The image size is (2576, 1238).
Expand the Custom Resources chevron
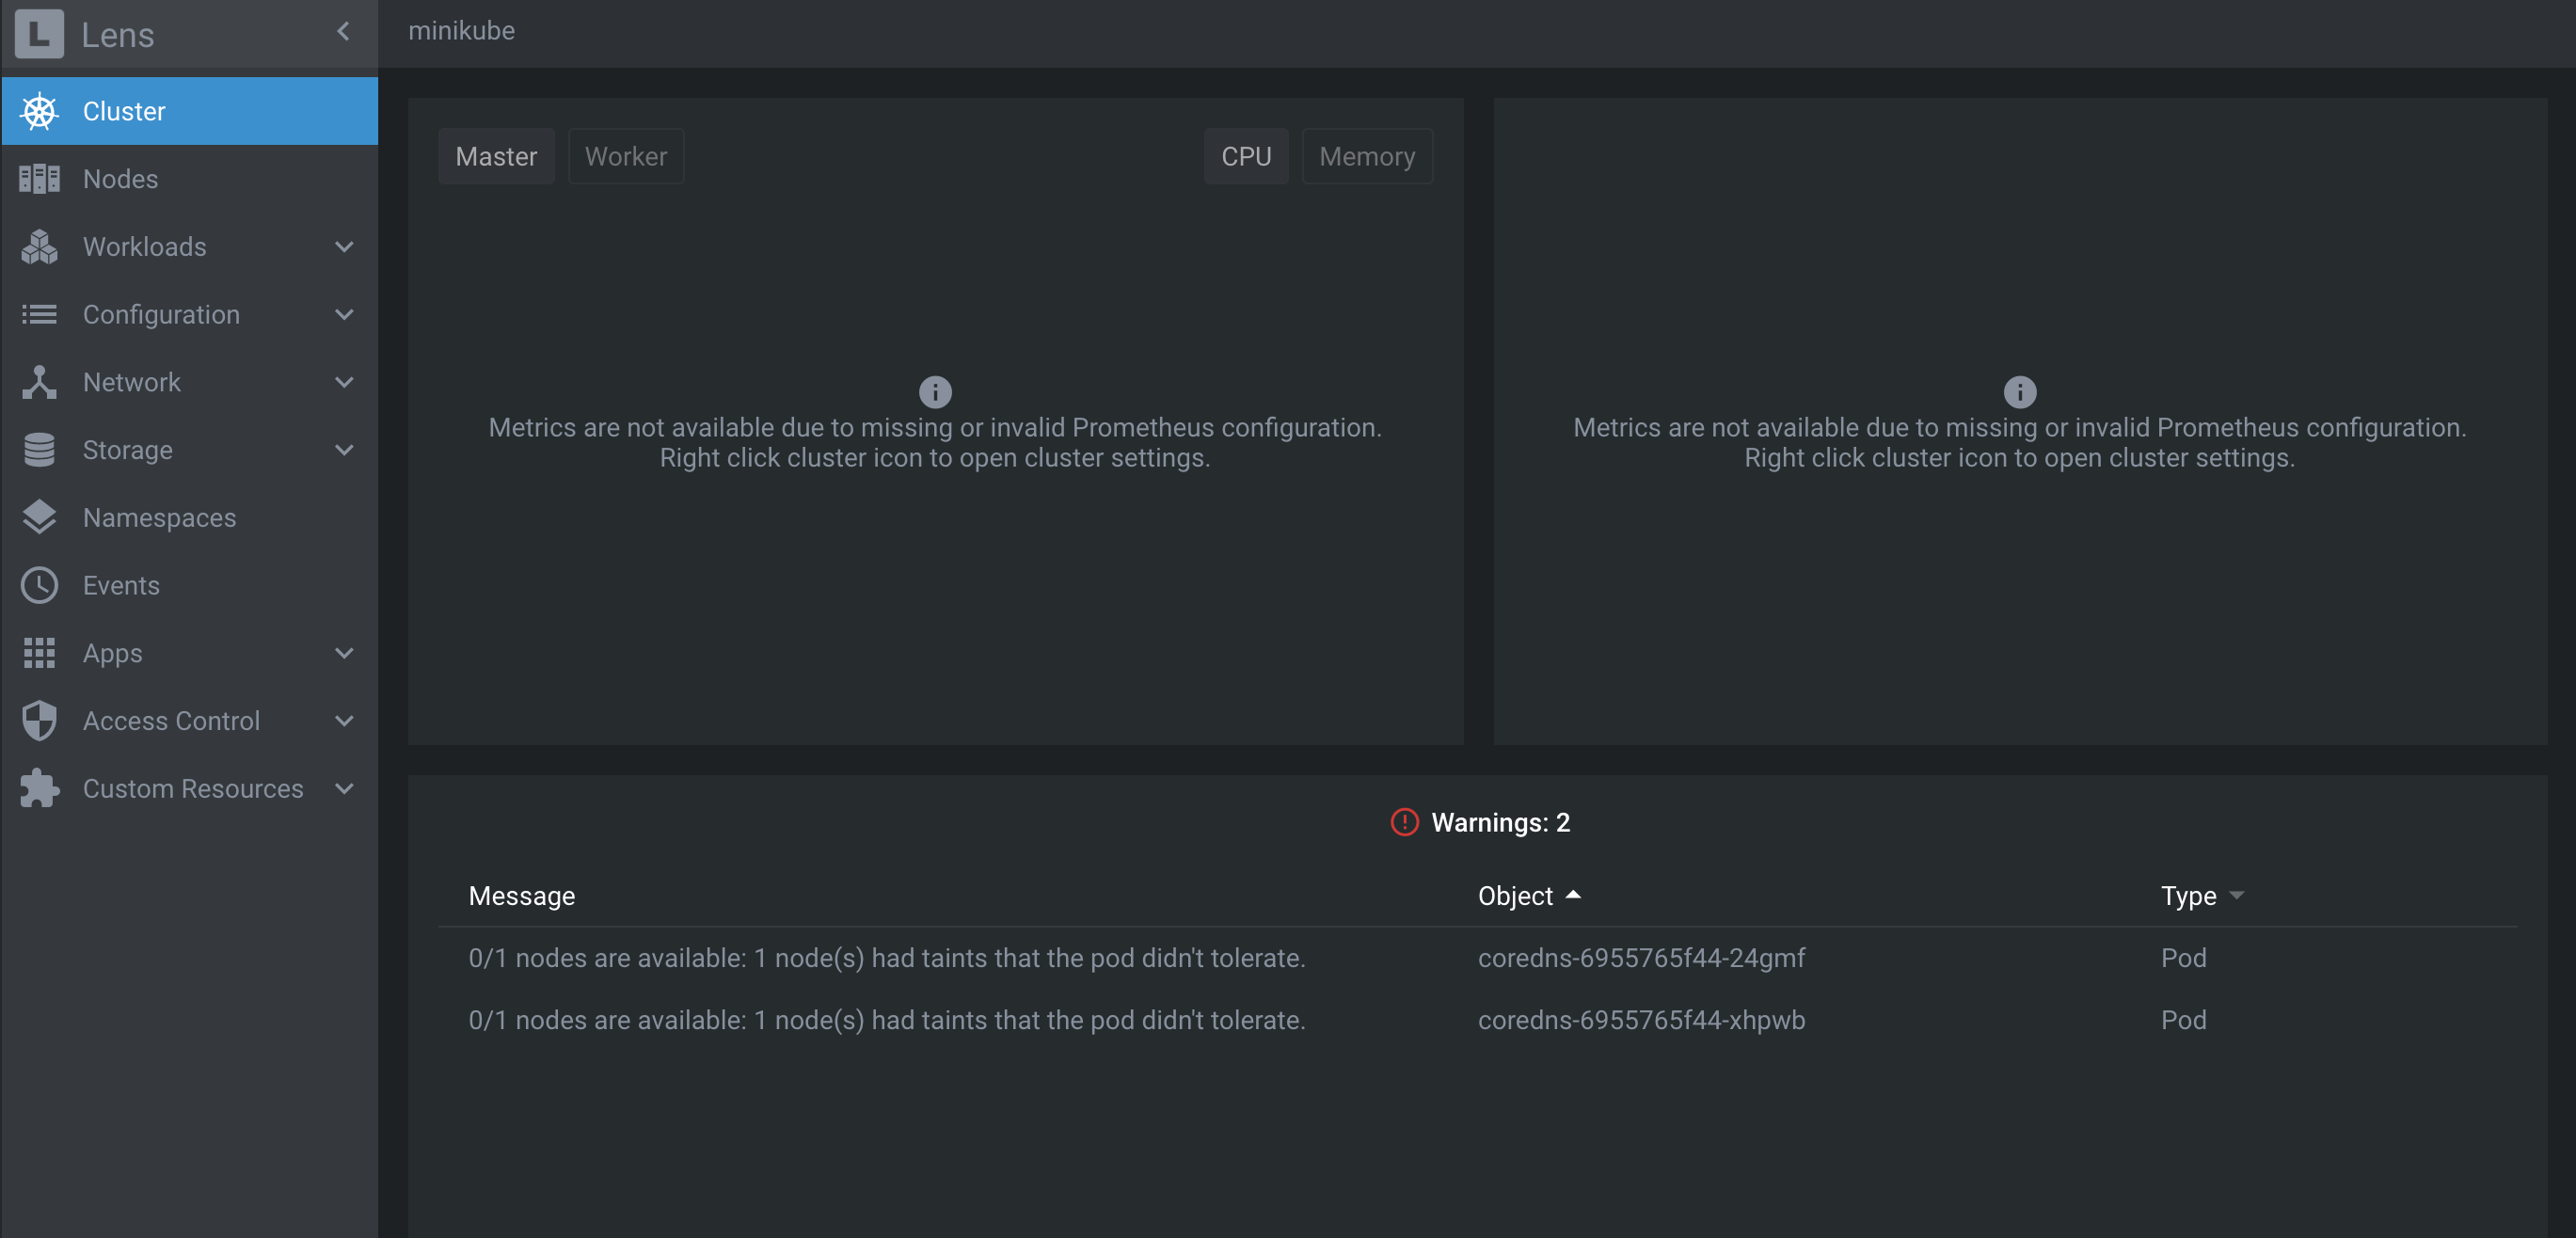point(344,789)
